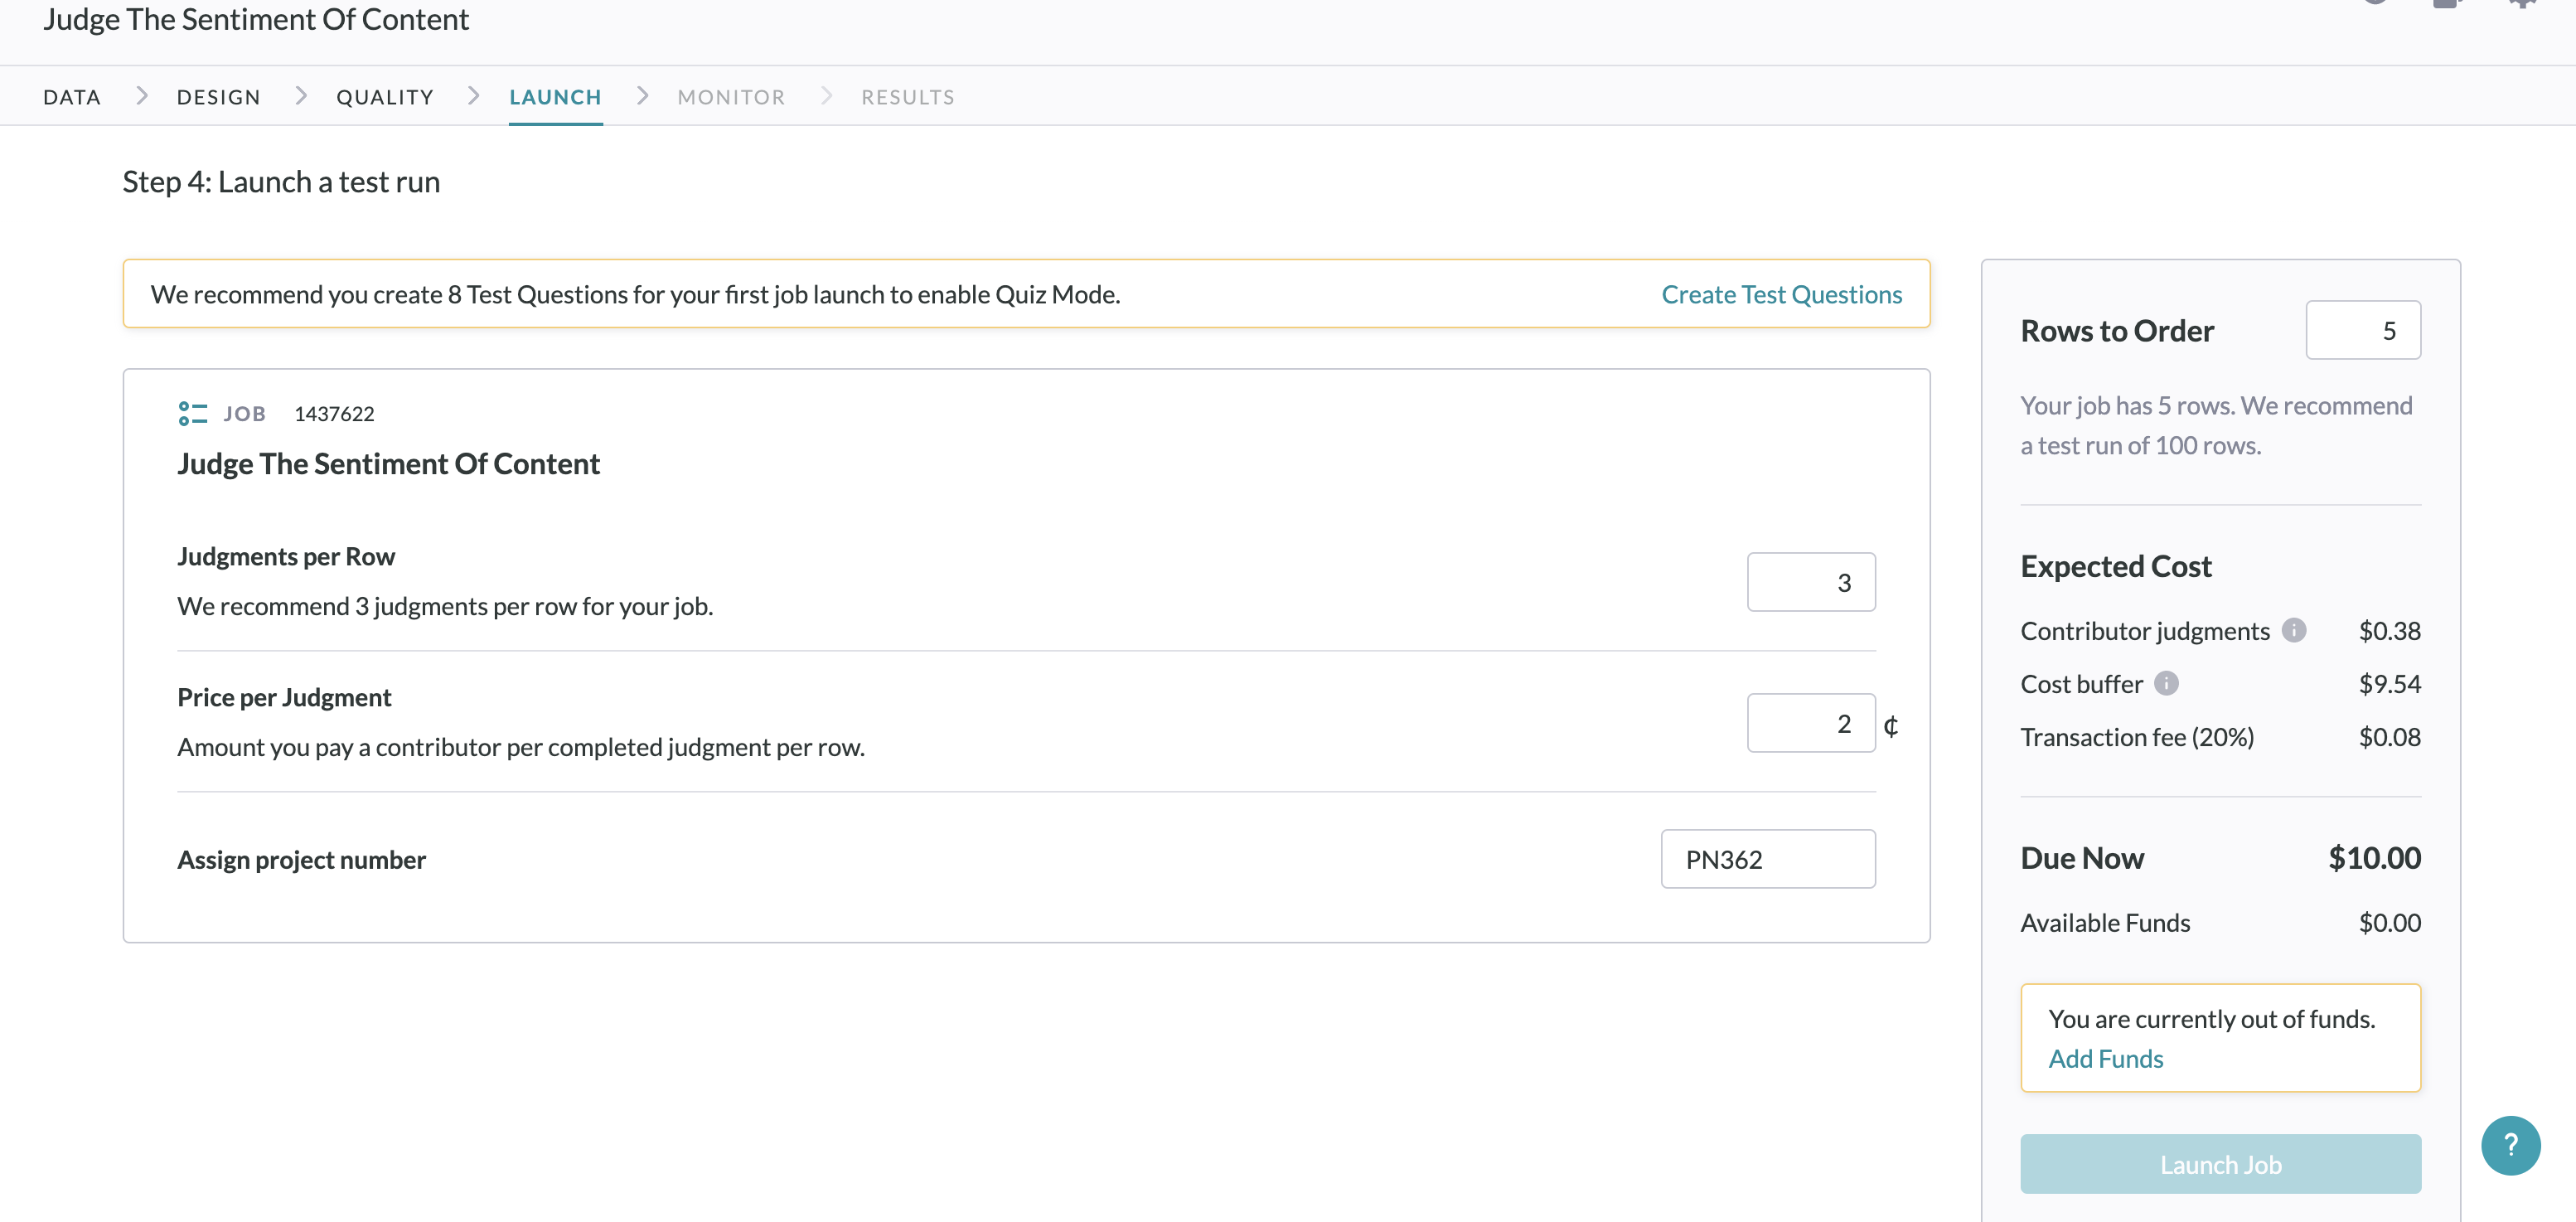The width and height of the screenshot is (2576, 1222).
Task: Click the Launch Job button
Action: pyautogui.click(x=2220, y=1164)
